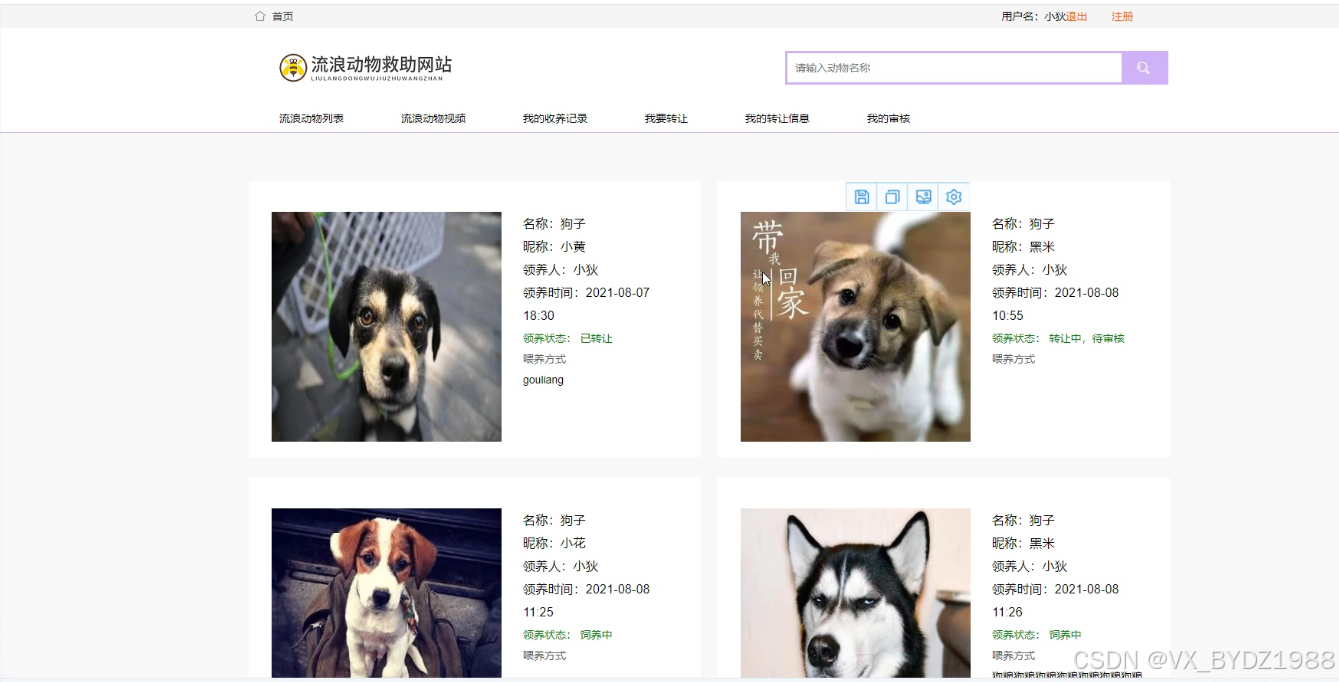Click the 11:25 adoption time text

click(x=538, y=612)
